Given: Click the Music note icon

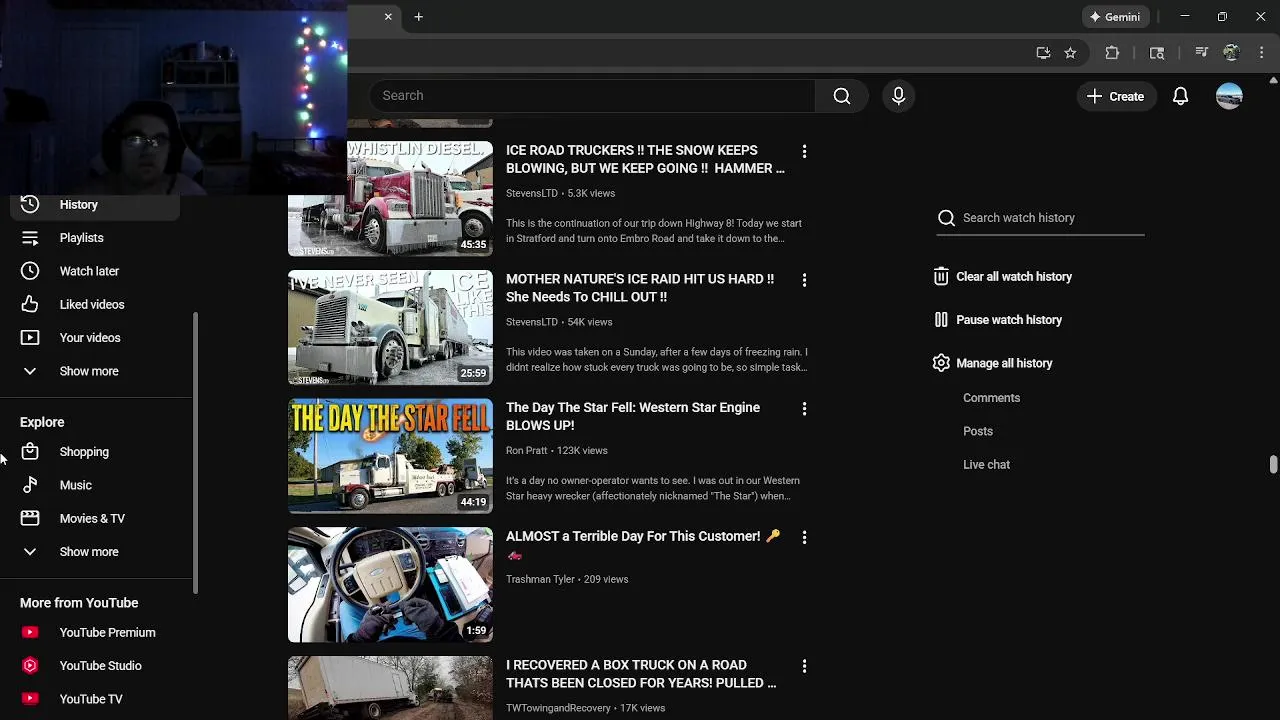Looking at the screenshot, I should [x=30, y=485].
